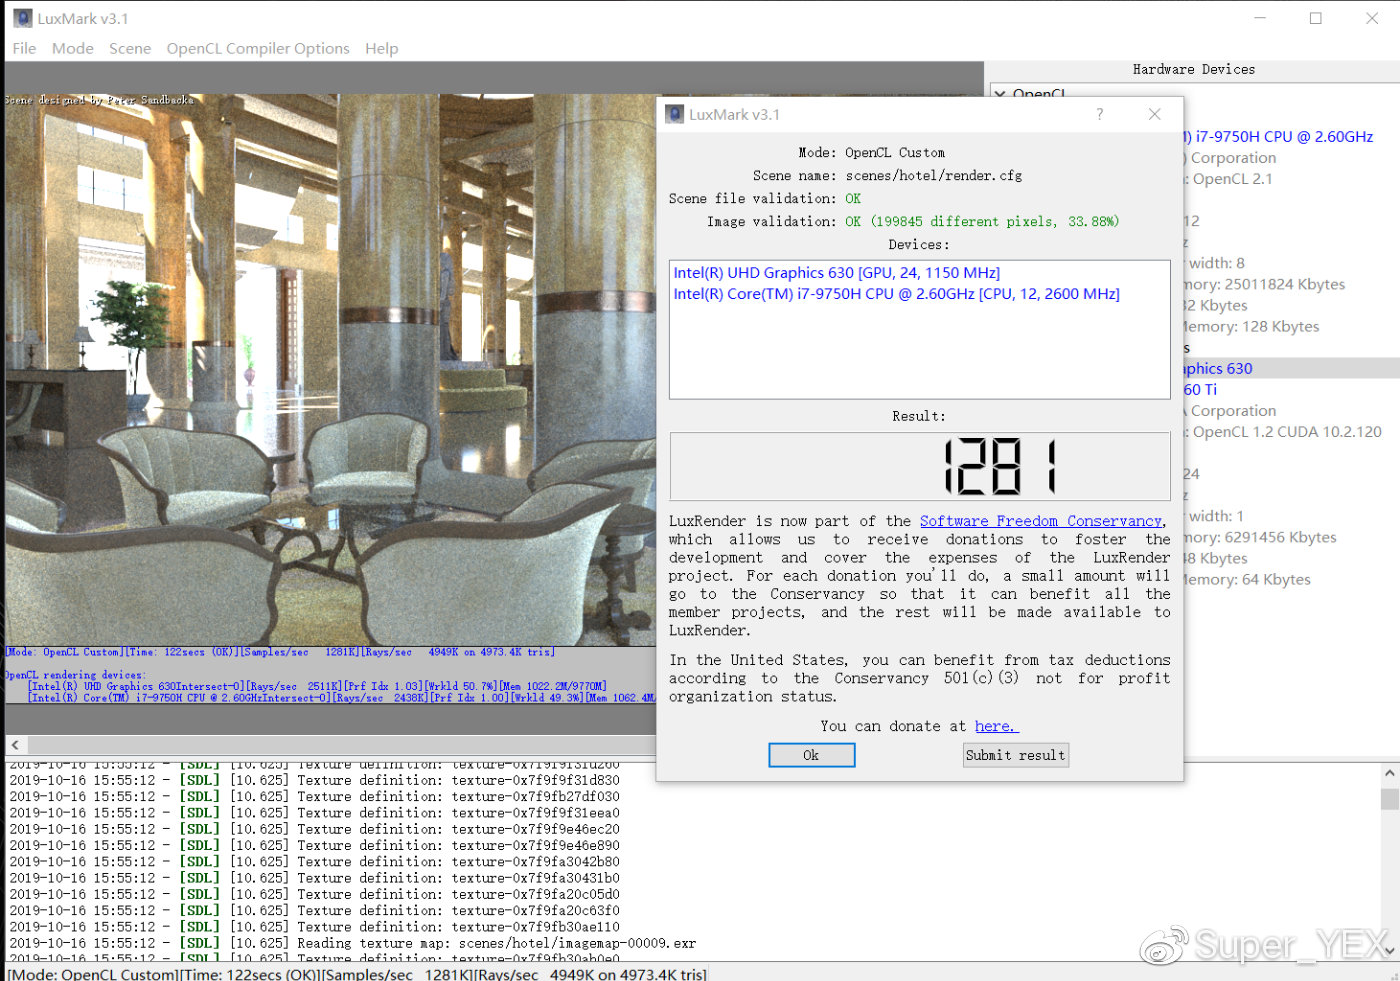Click the 'lemory: 64 Kbytes' tree row
This screenshot has width=1400, height=981.
click(1247, 579)
